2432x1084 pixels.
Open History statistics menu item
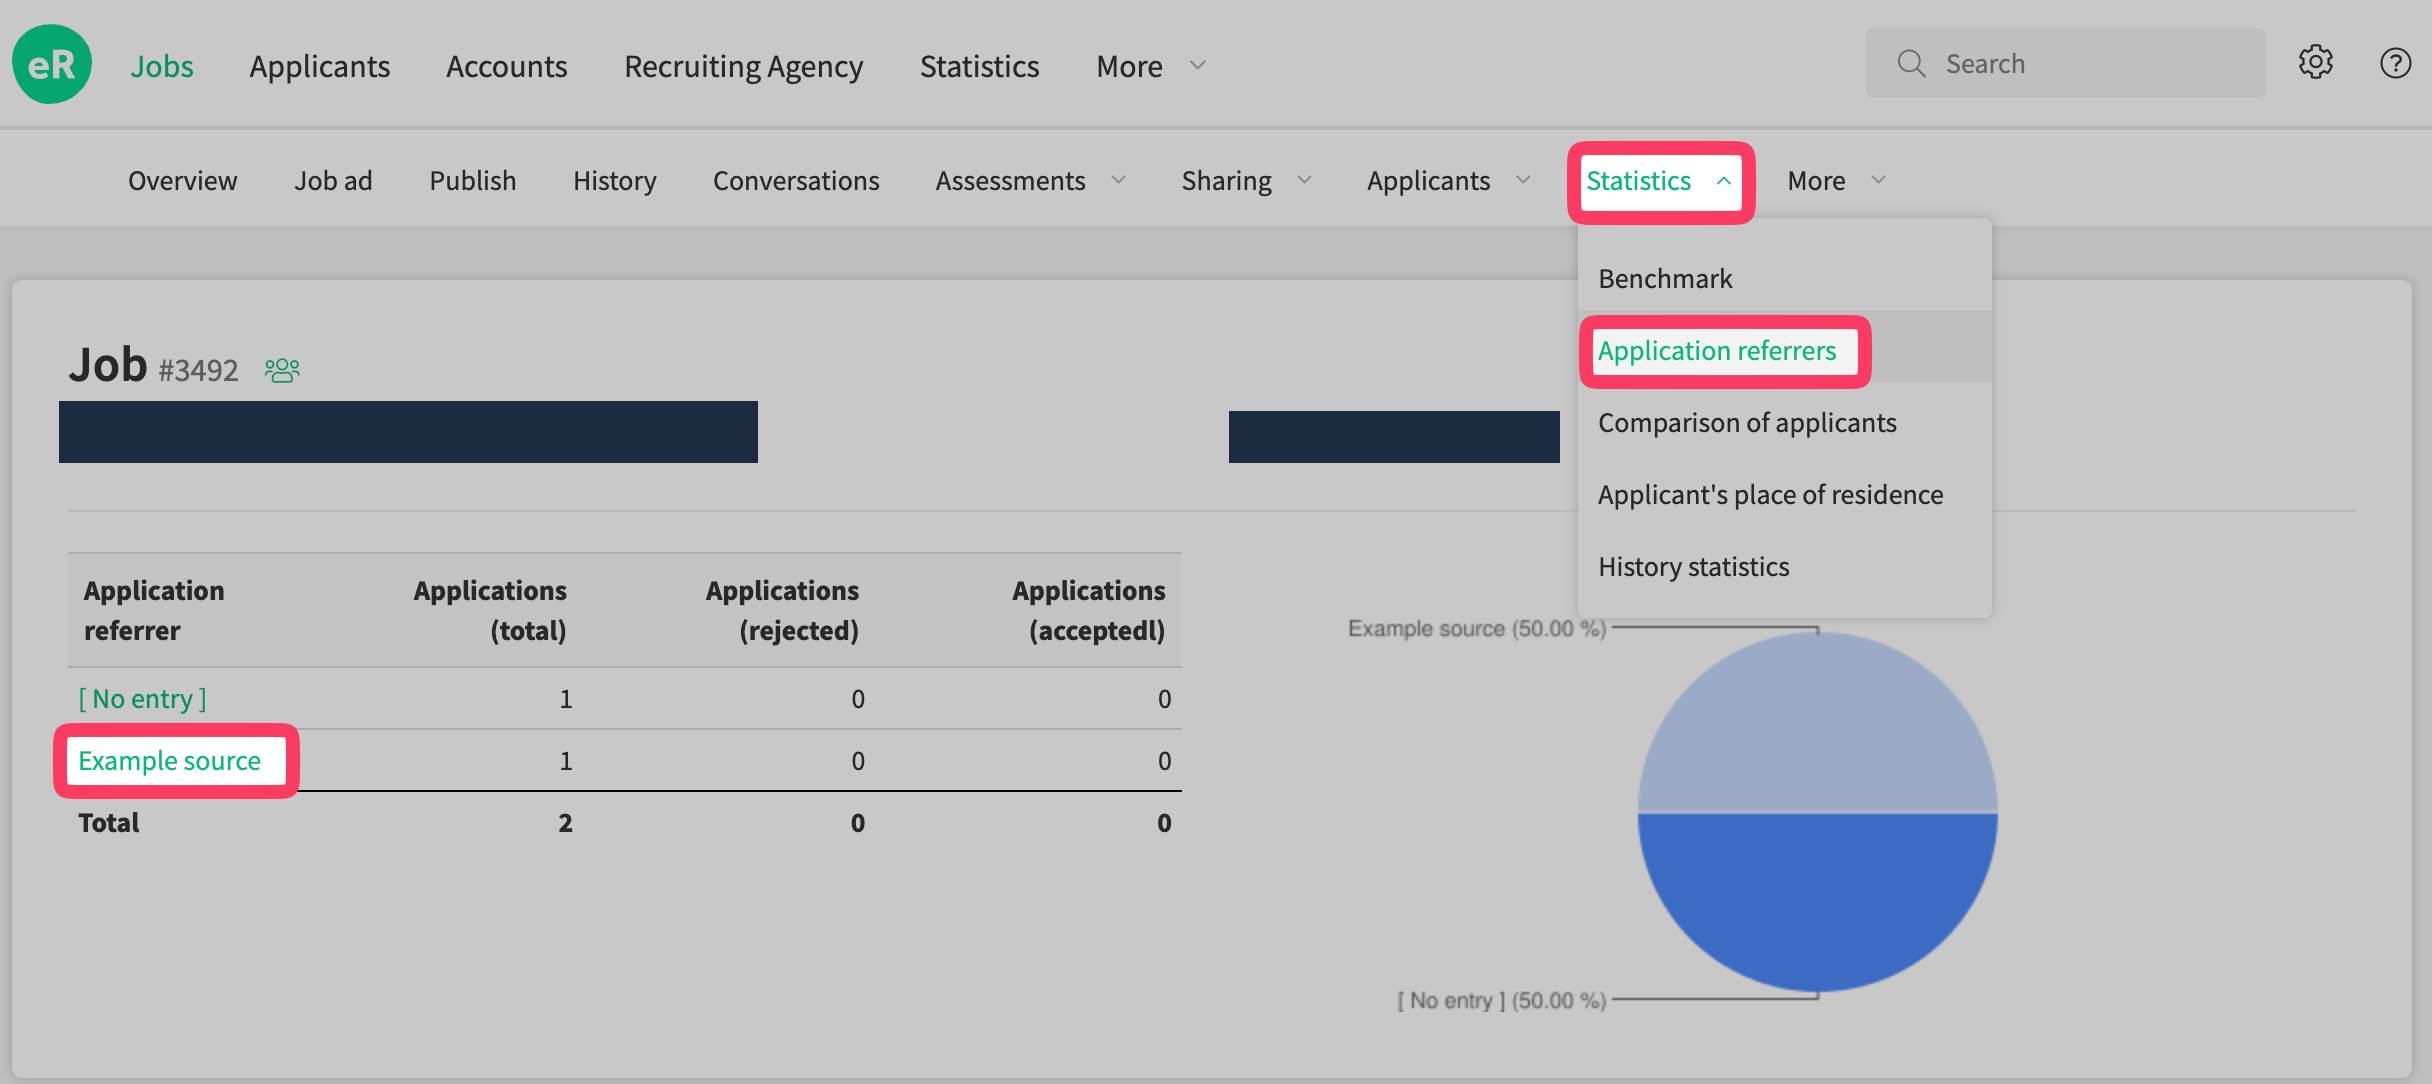1693,567
